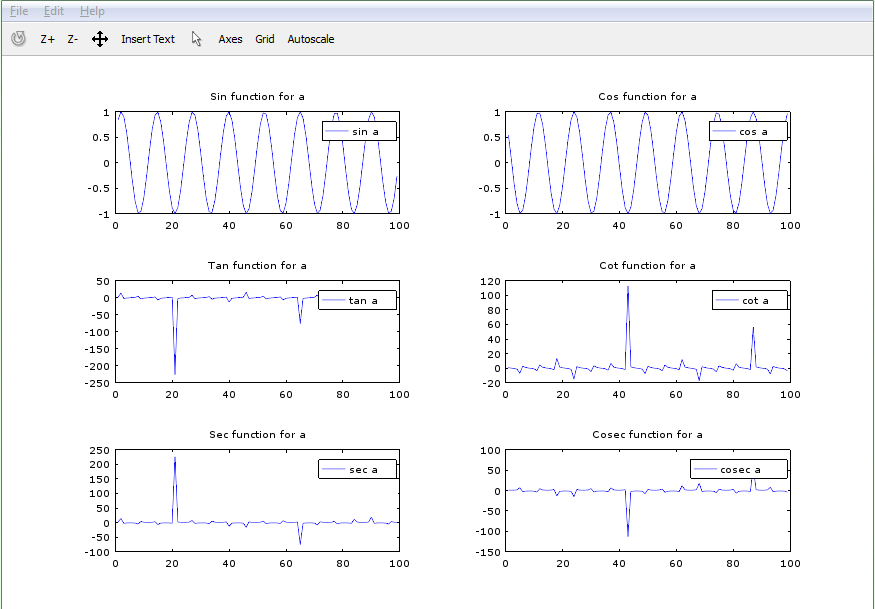
Task: Click the 'sin a' legend box
Action: point(359,131)
